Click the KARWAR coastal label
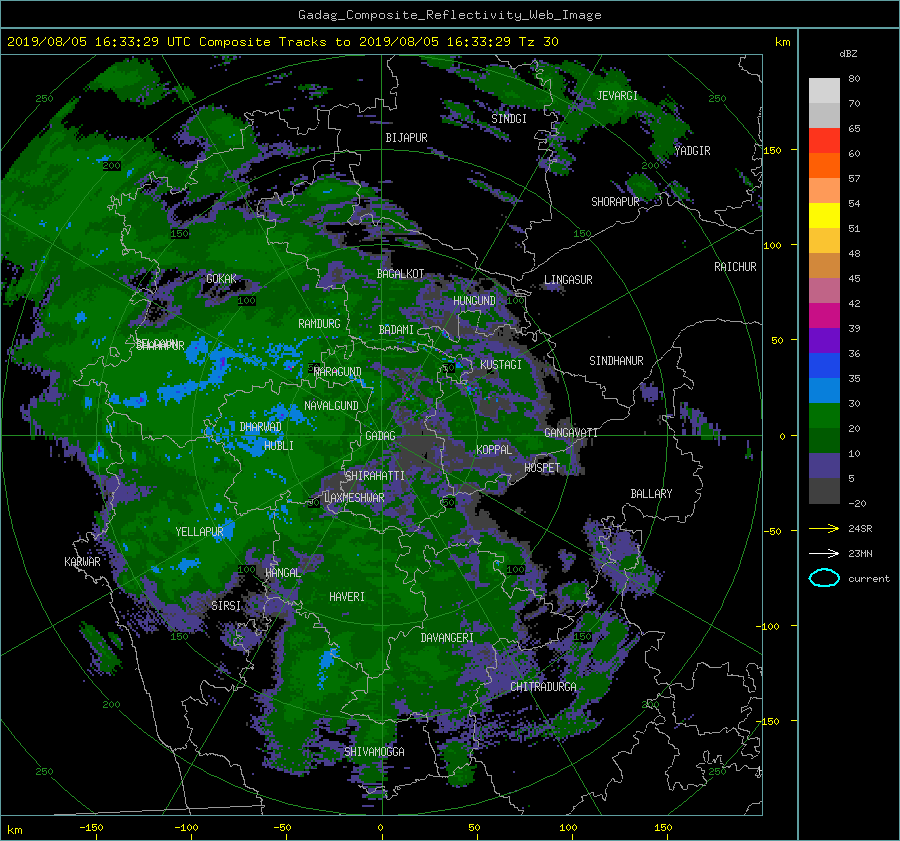900x841 pixels. click(82, 562)
